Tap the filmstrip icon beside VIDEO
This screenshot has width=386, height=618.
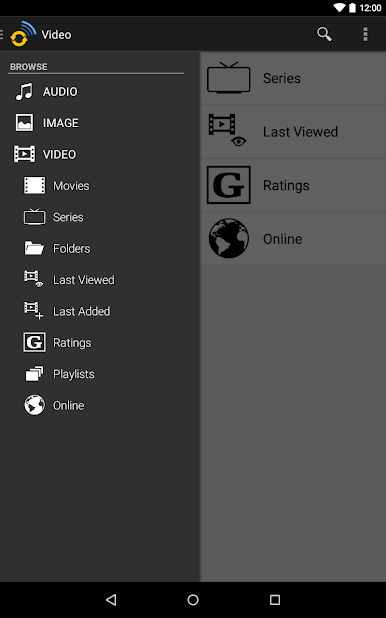(24, 154)
